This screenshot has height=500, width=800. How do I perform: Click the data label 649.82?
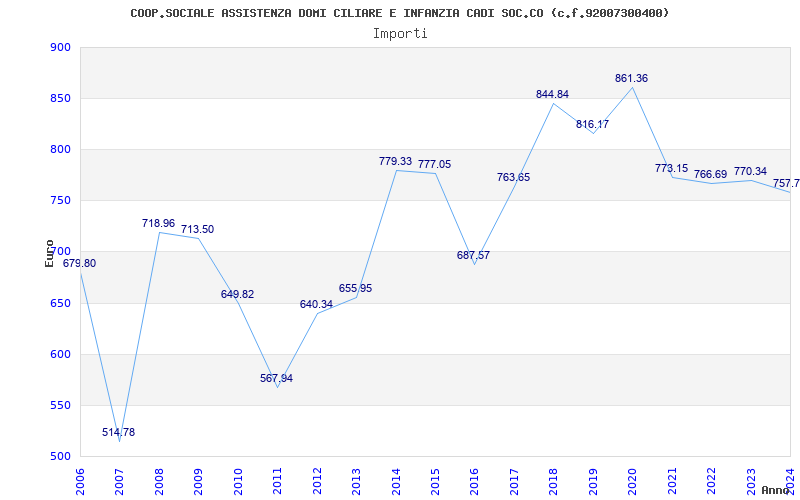[x=237, y=294]
